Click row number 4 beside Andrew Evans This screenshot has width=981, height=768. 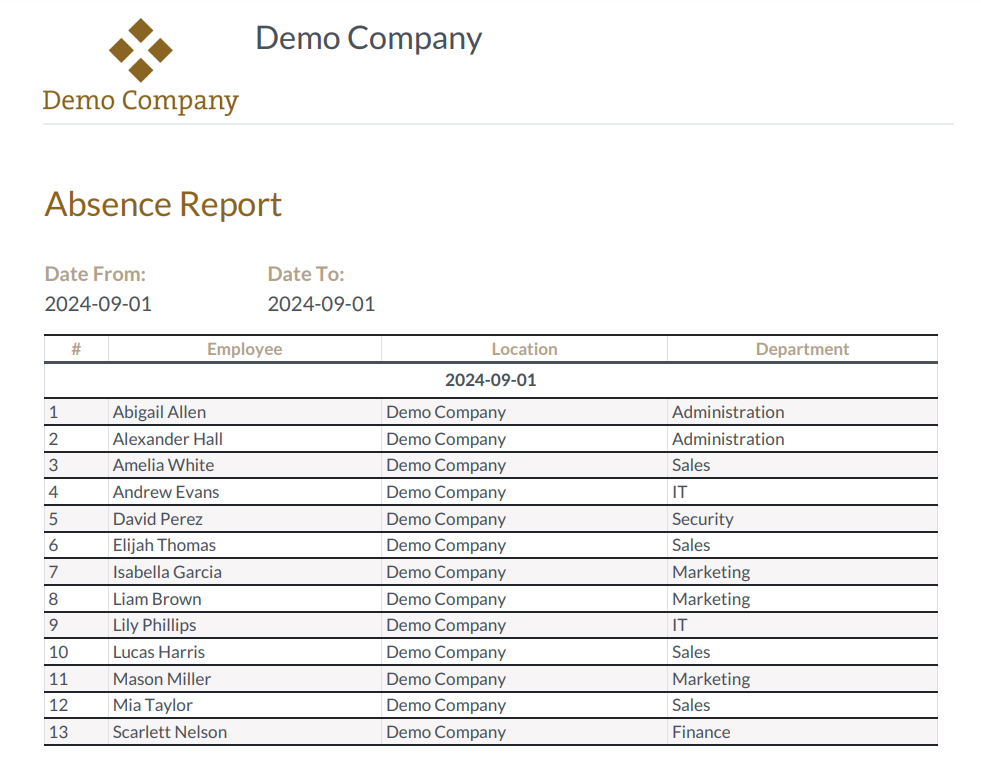[x=53, y=492]
